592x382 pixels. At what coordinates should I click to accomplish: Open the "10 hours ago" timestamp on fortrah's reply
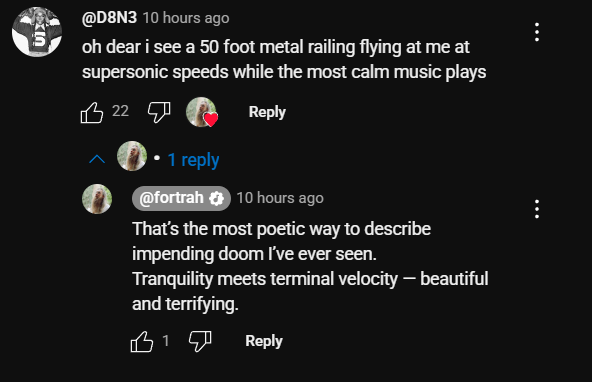(280, 198)
